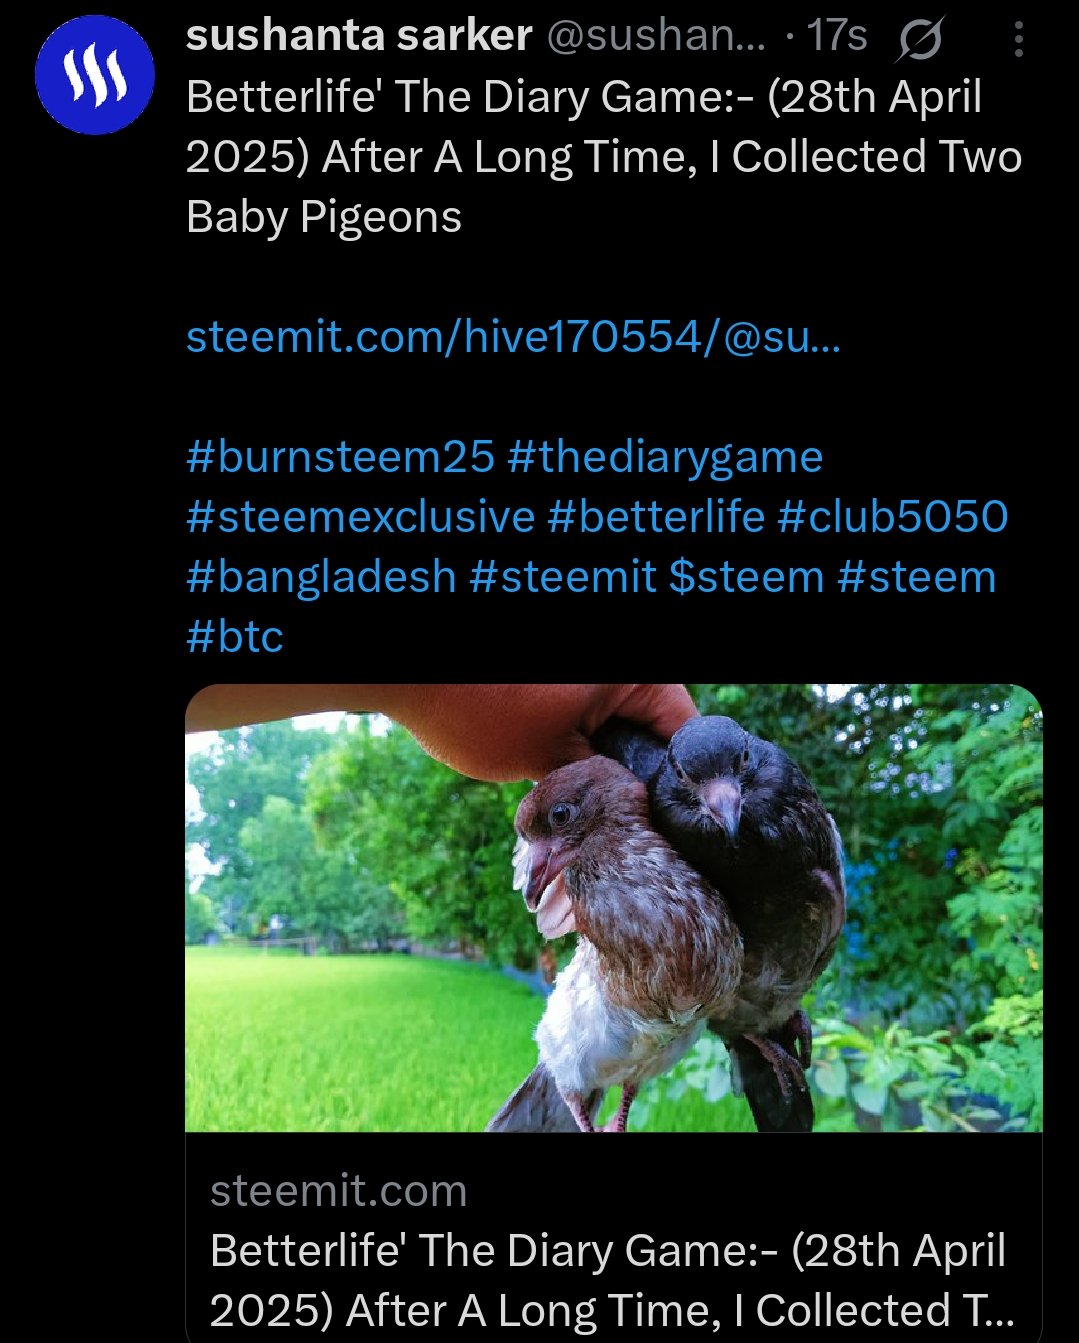Screen dimensions: 1079x1343
Task: Tap the $steem cashtag
Action: [746, 577]
